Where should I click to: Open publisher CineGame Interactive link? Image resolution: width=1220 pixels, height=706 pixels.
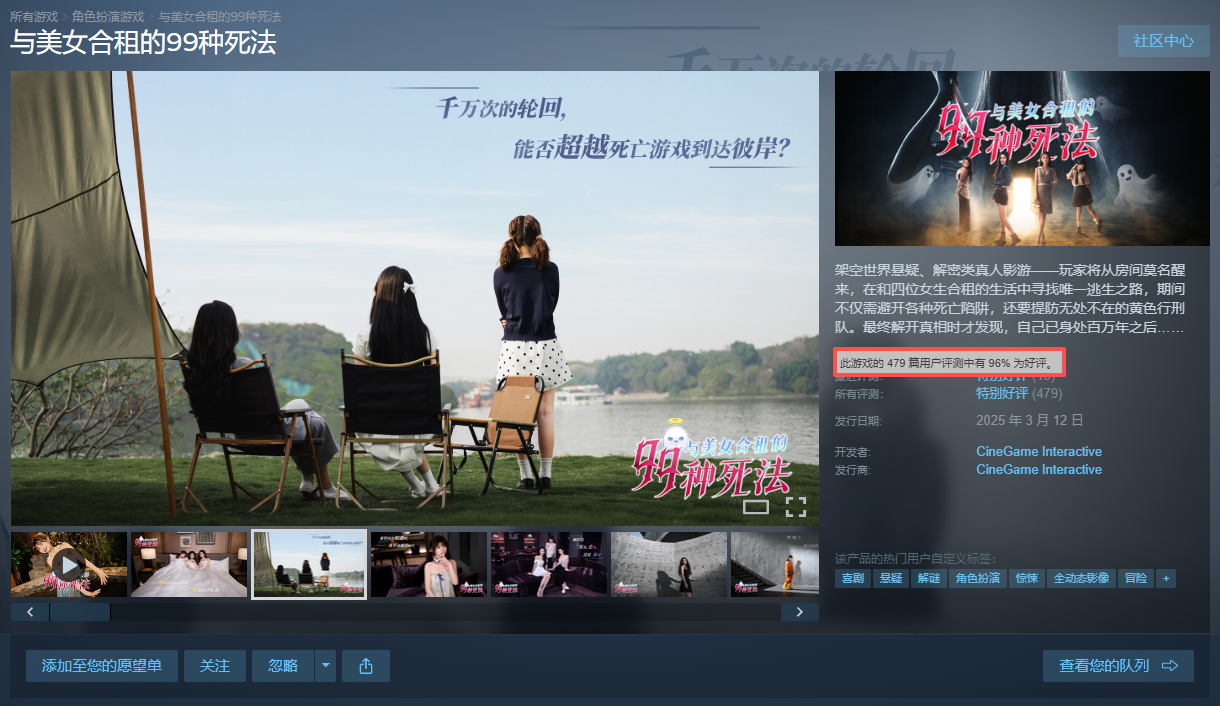1039,469
